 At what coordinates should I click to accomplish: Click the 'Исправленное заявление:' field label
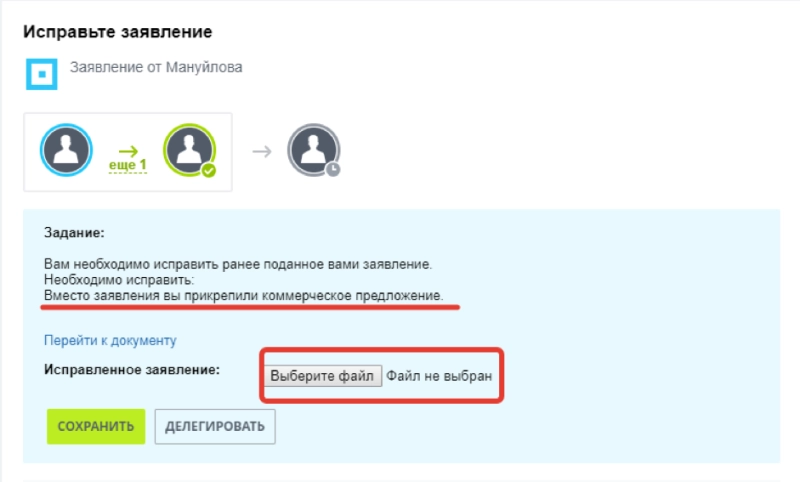(131, 369)
